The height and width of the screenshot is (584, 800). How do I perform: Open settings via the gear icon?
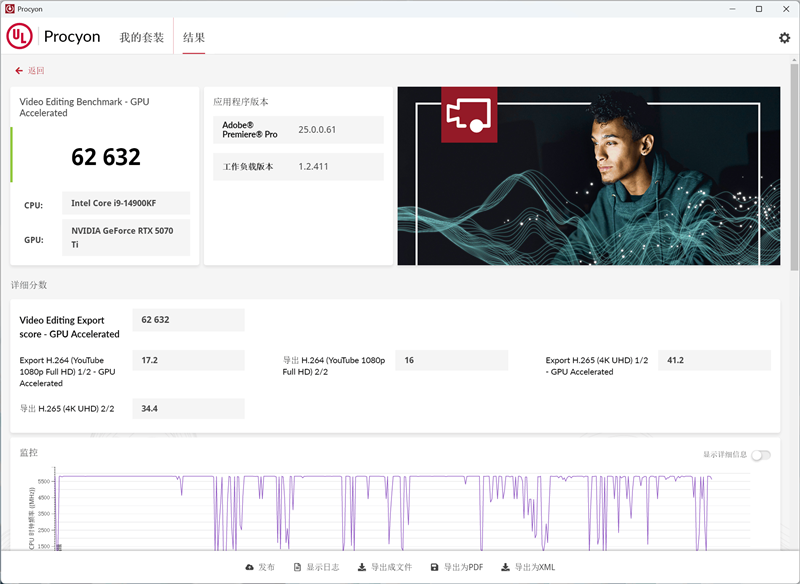[784, 38]
